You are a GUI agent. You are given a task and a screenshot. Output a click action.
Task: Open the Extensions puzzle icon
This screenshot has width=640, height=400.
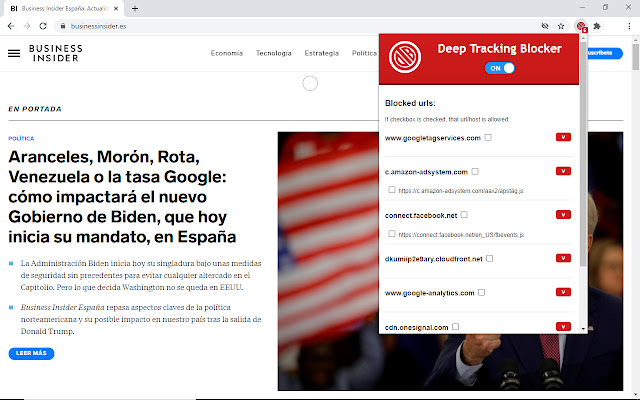(597, 26)
